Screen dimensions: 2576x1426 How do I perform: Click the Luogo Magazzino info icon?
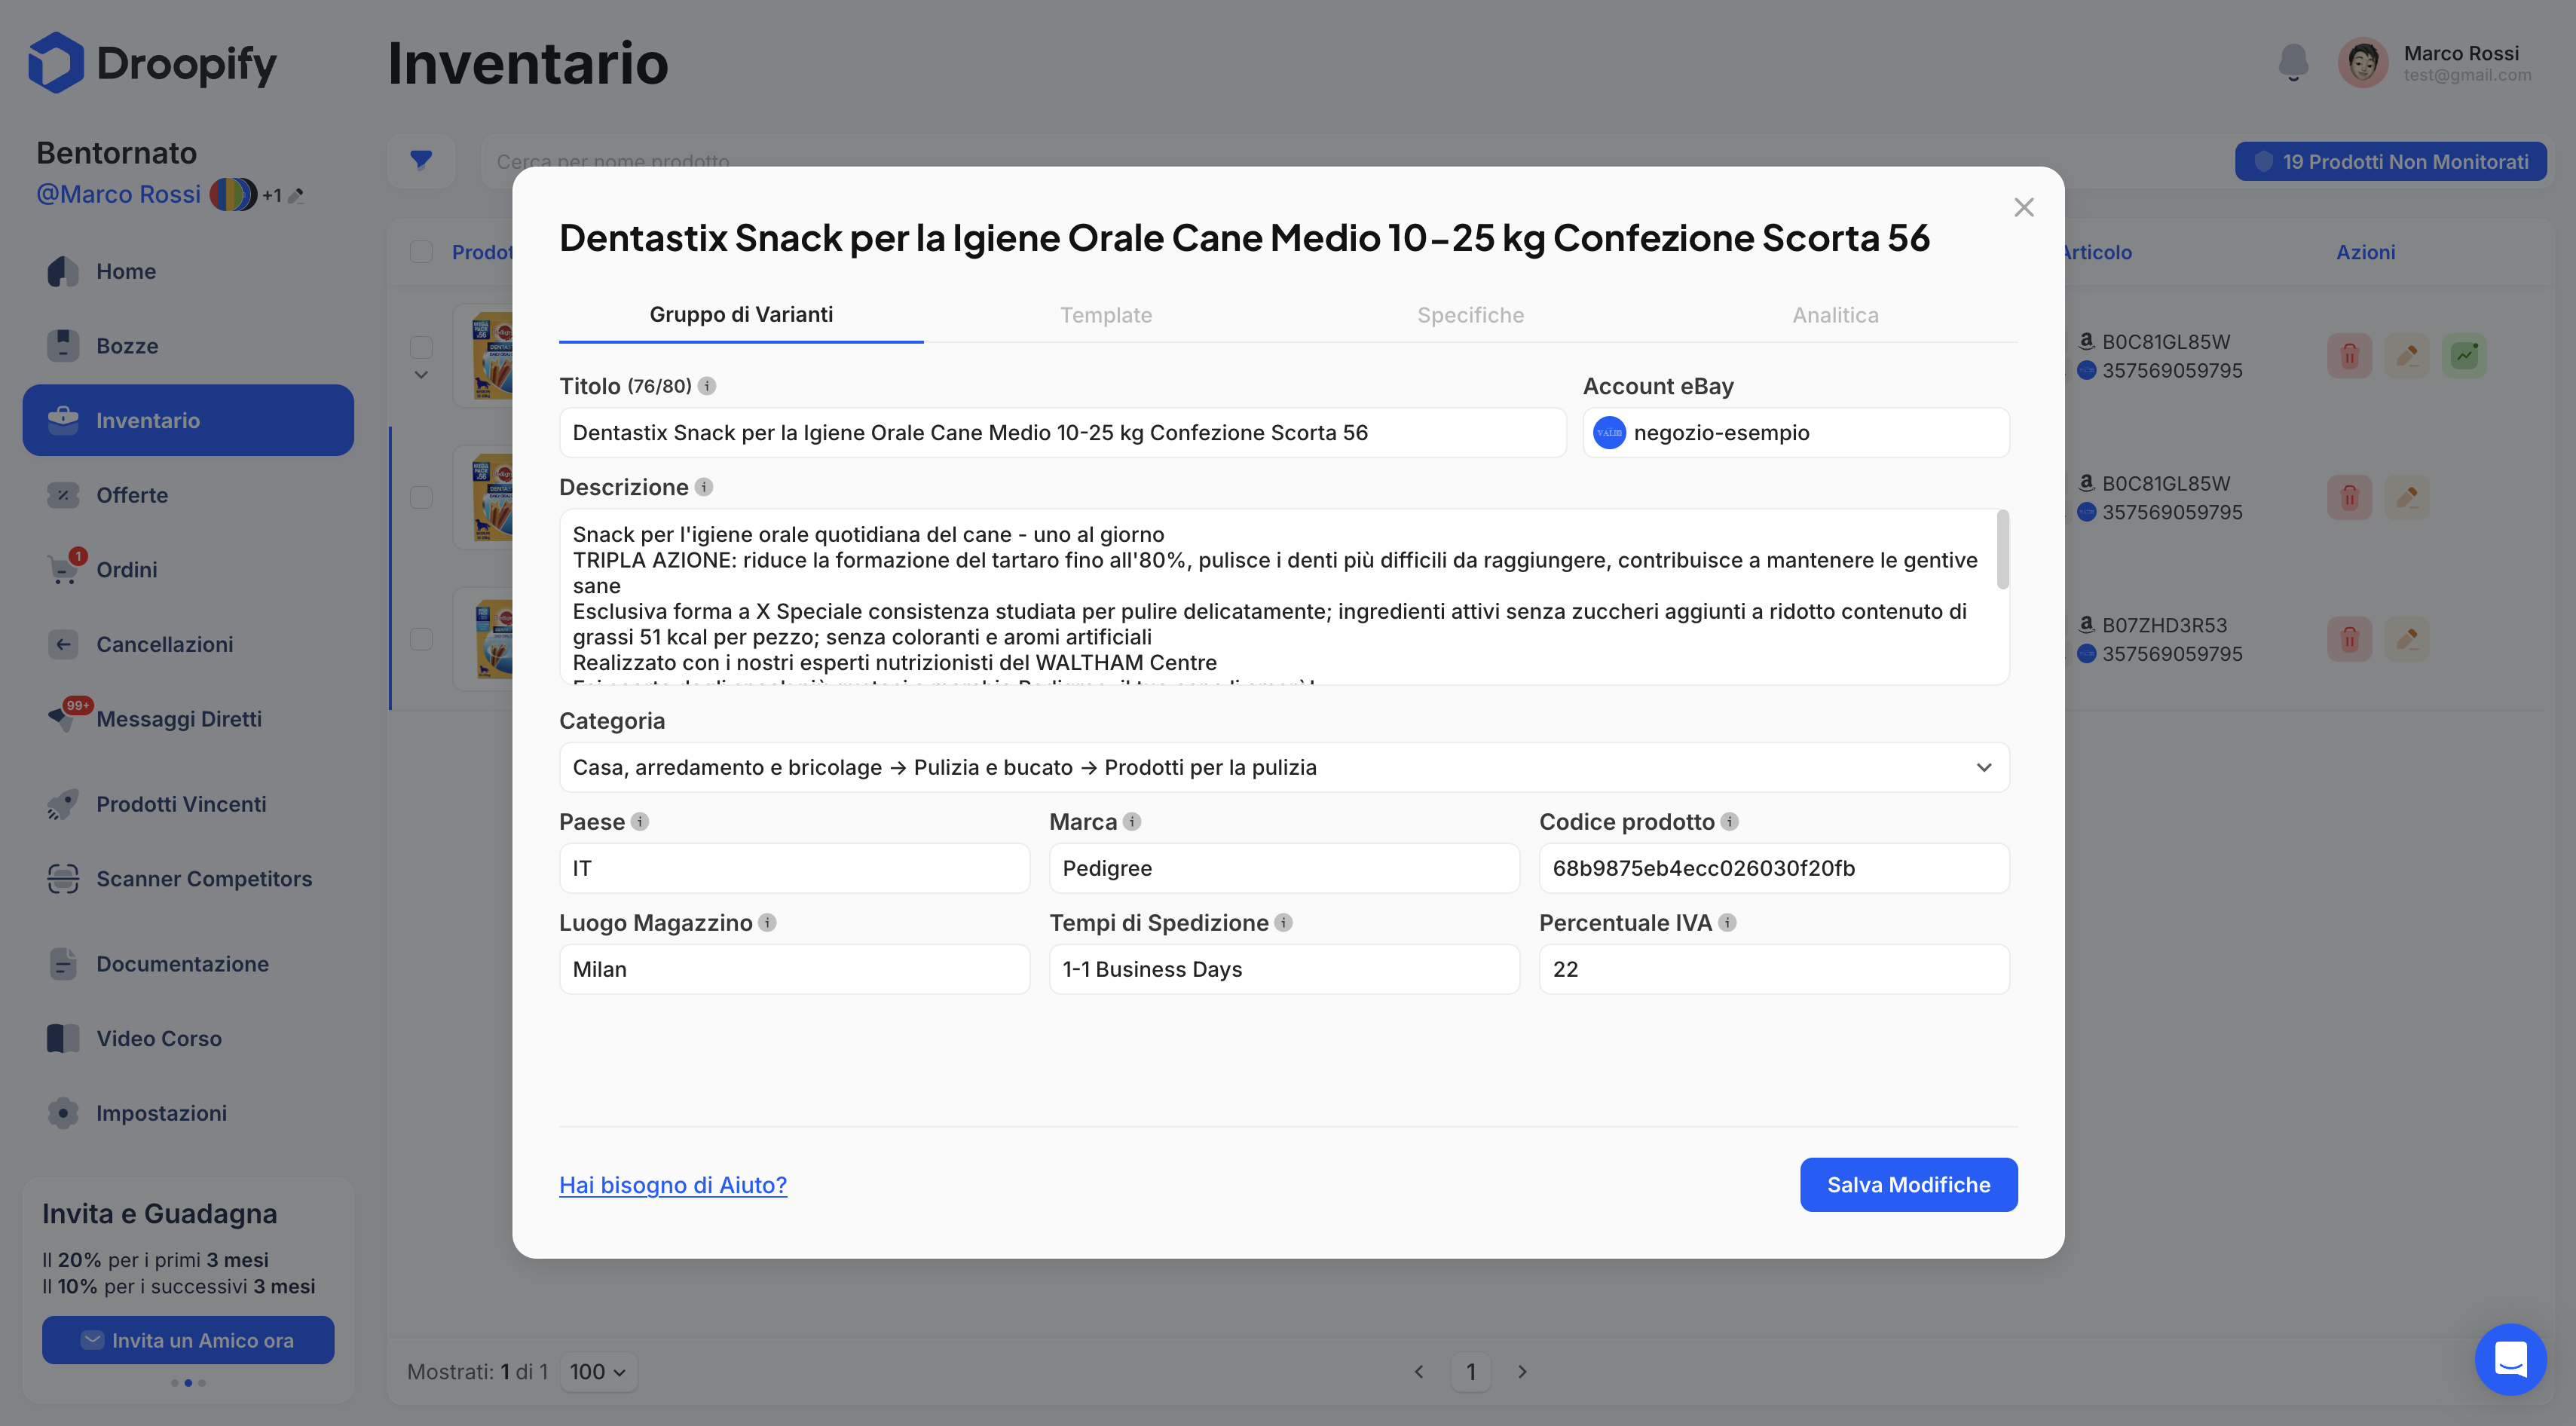767,923
